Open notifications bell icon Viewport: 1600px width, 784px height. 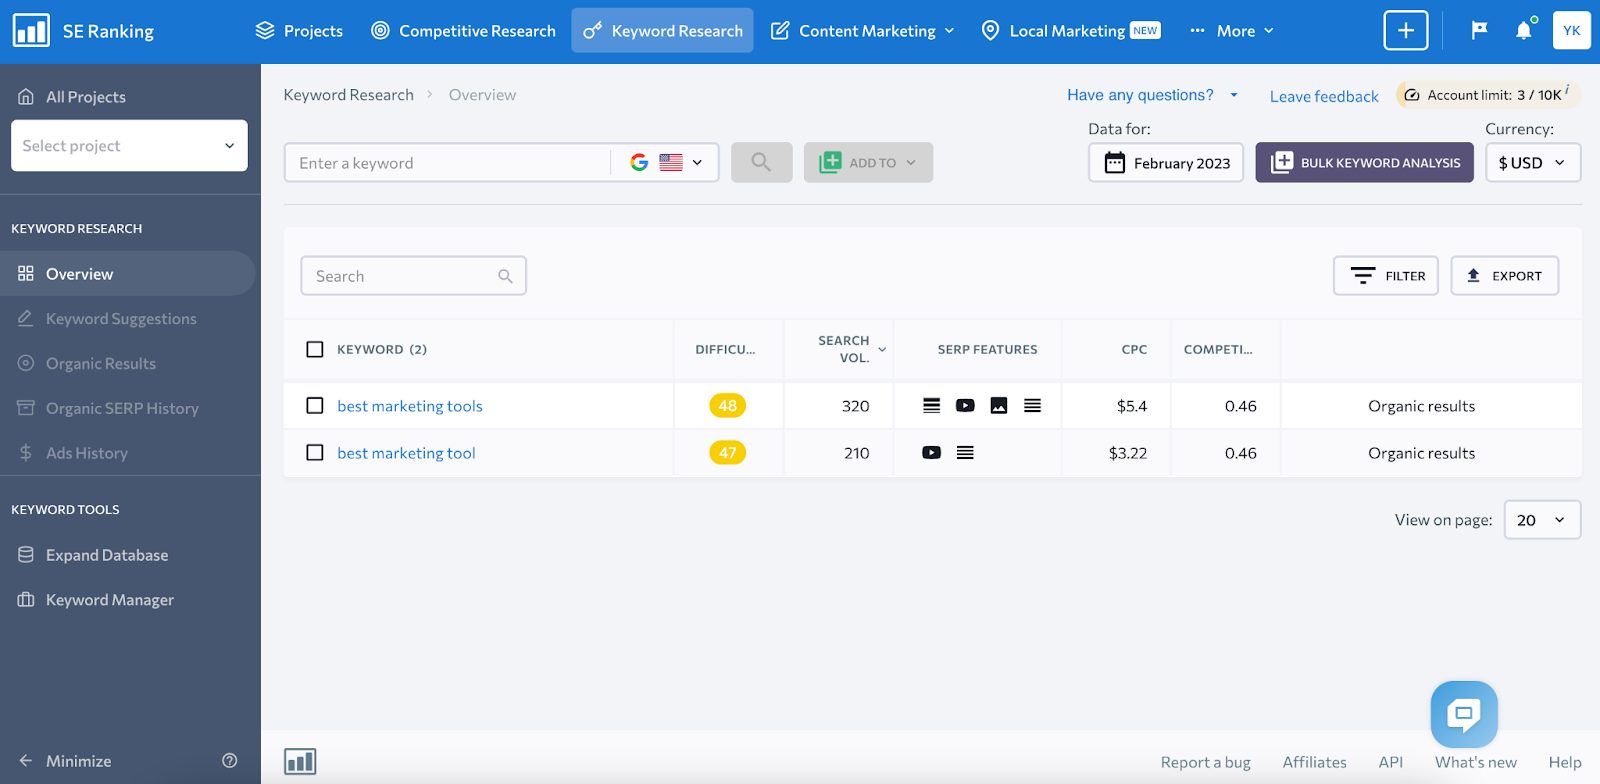[1524, 30]
